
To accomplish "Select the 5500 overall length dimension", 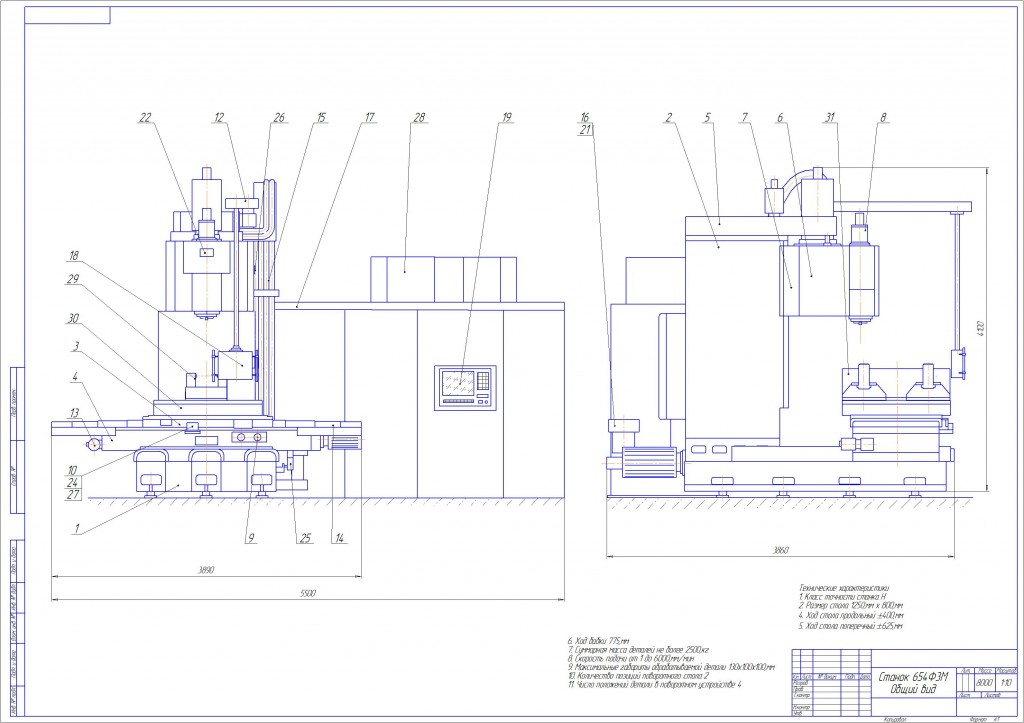I will [308, 594].
